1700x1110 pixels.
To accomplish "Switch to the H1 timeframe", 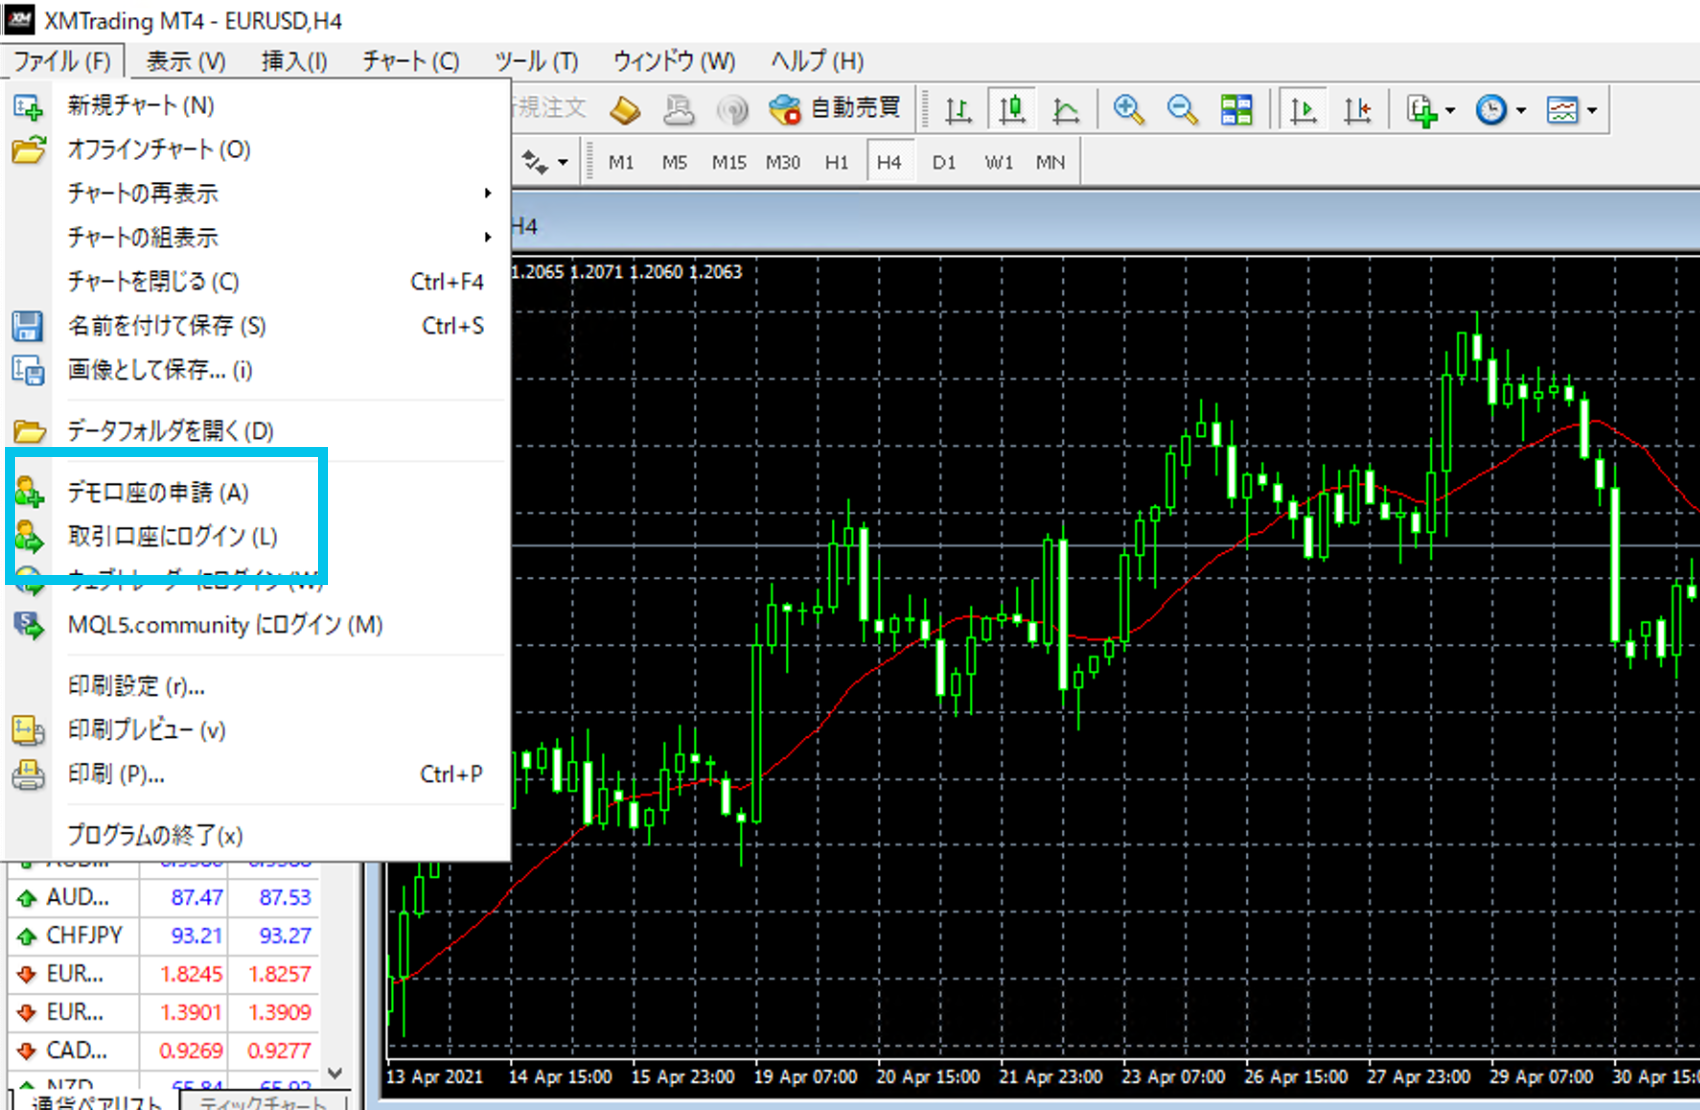I will click(x=836, y=162).
